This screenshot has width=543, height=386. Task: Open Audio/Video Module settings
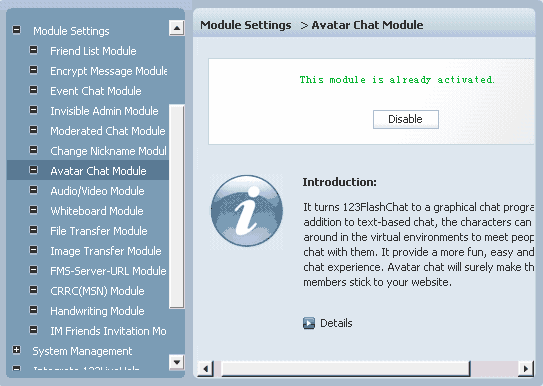[97, 191]
